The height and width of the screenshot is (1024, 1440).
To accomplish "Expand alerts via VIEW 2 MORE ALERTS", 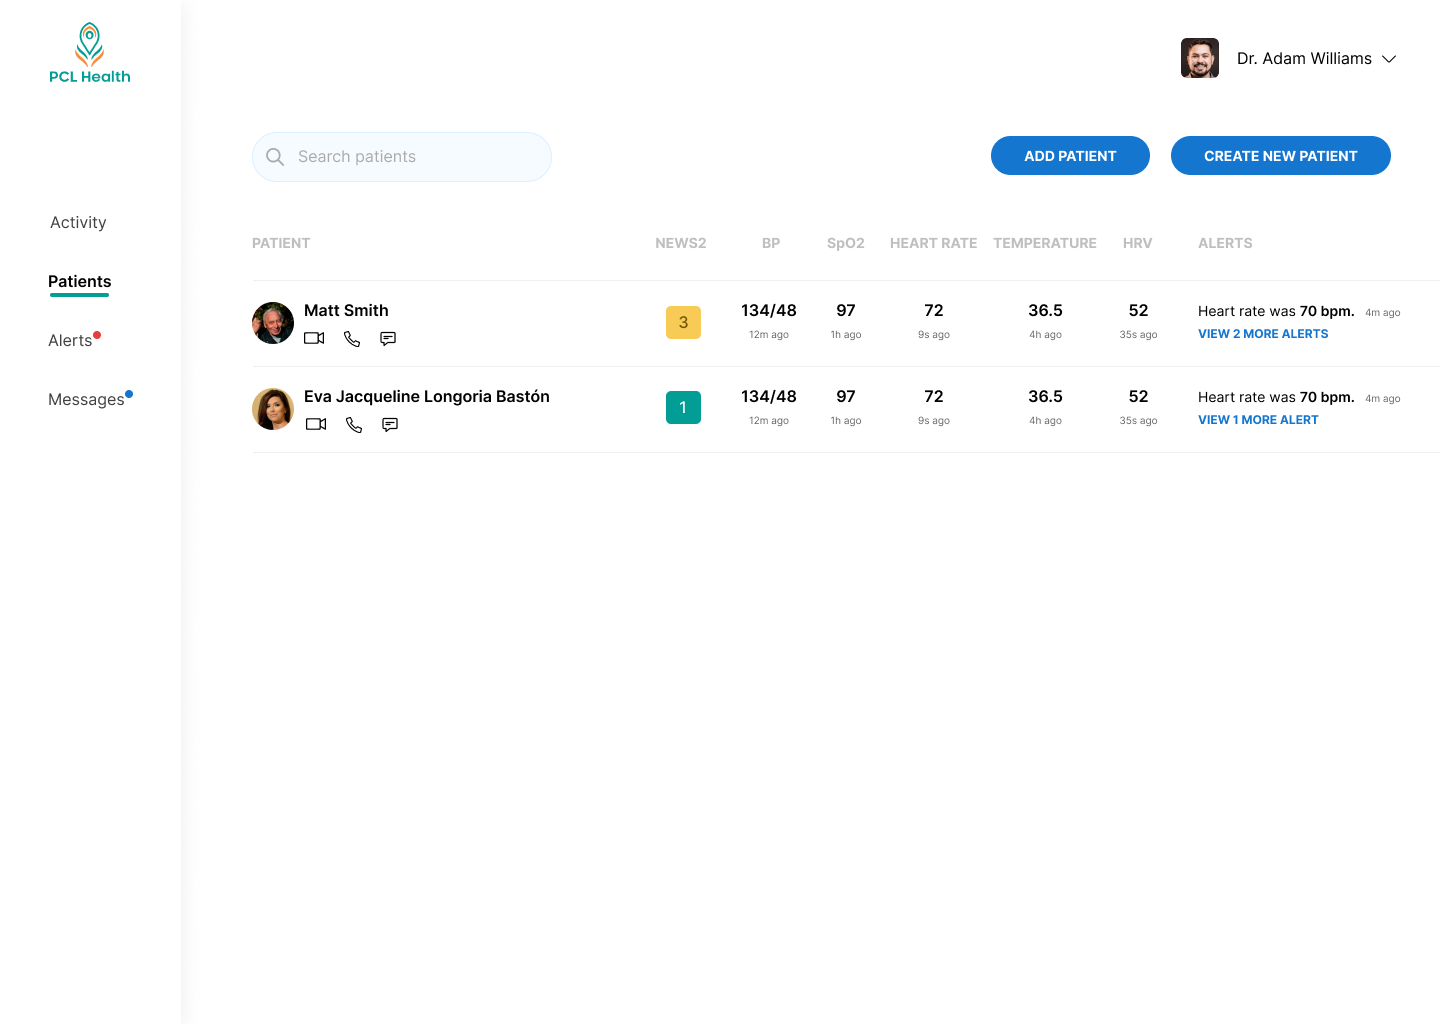I will [x=1263, y=333].
